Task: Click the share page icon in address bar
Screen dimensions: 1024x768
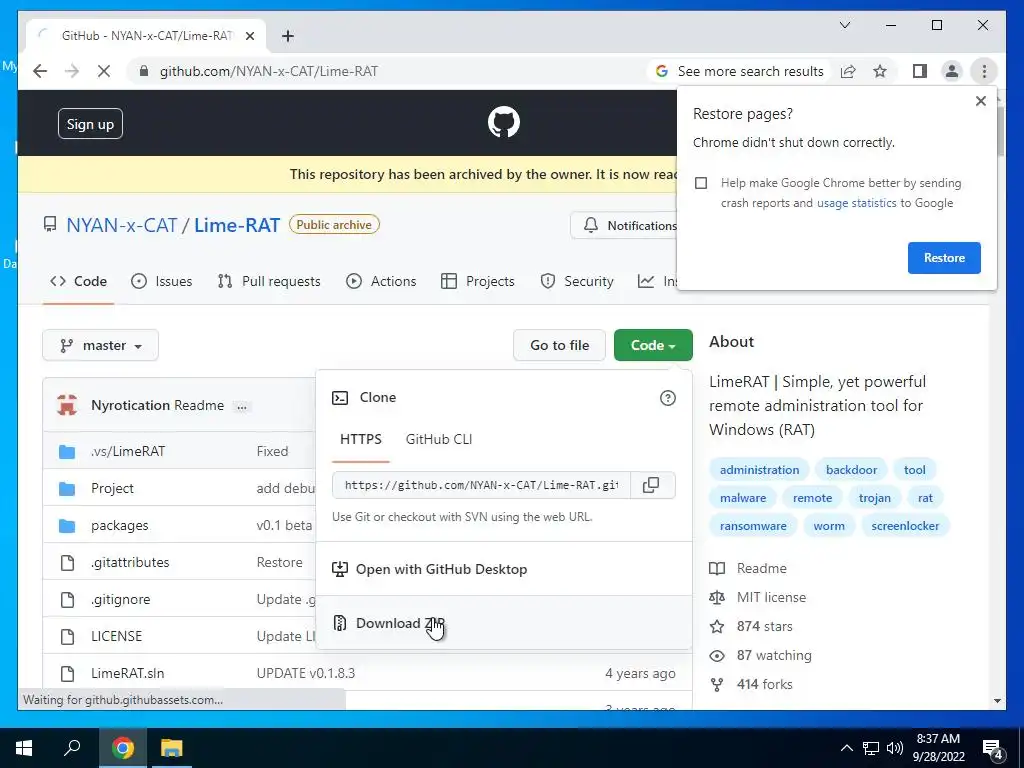Action: [848, 71]
